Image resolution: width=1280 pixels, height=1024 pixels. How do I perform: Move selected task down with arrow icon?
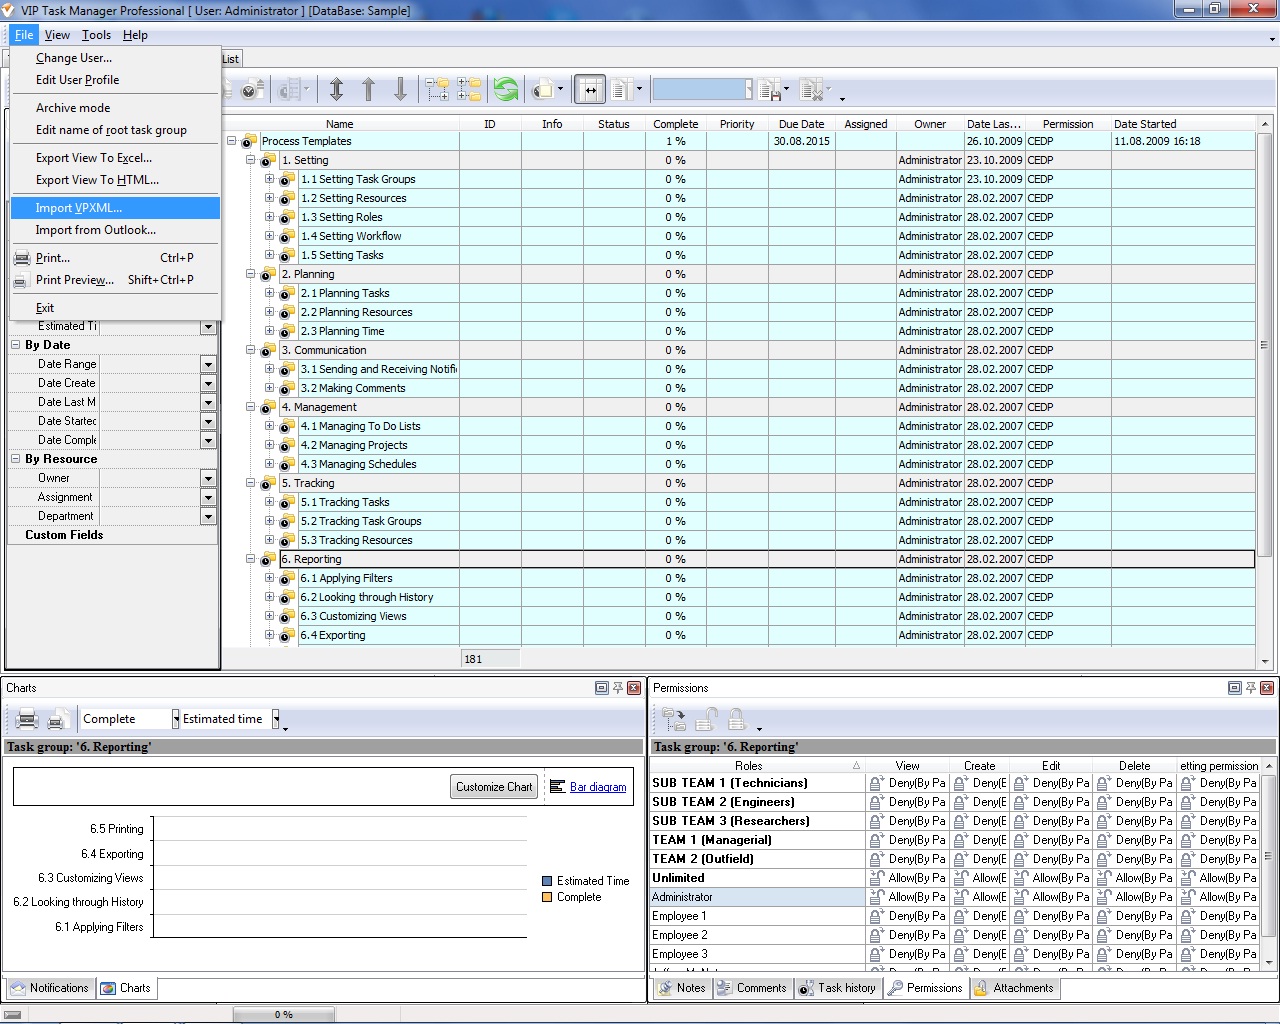[400, 89]
